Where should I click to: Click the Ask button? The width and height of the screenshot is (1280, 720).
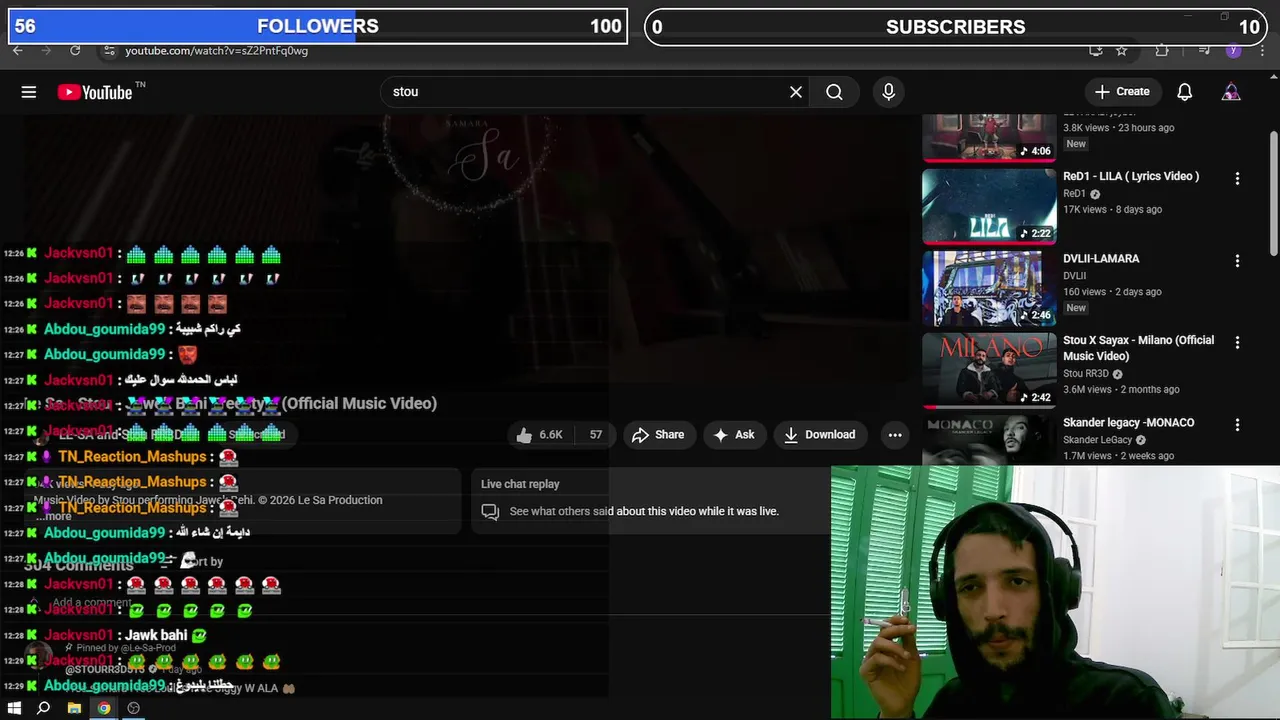click(734, 435)
